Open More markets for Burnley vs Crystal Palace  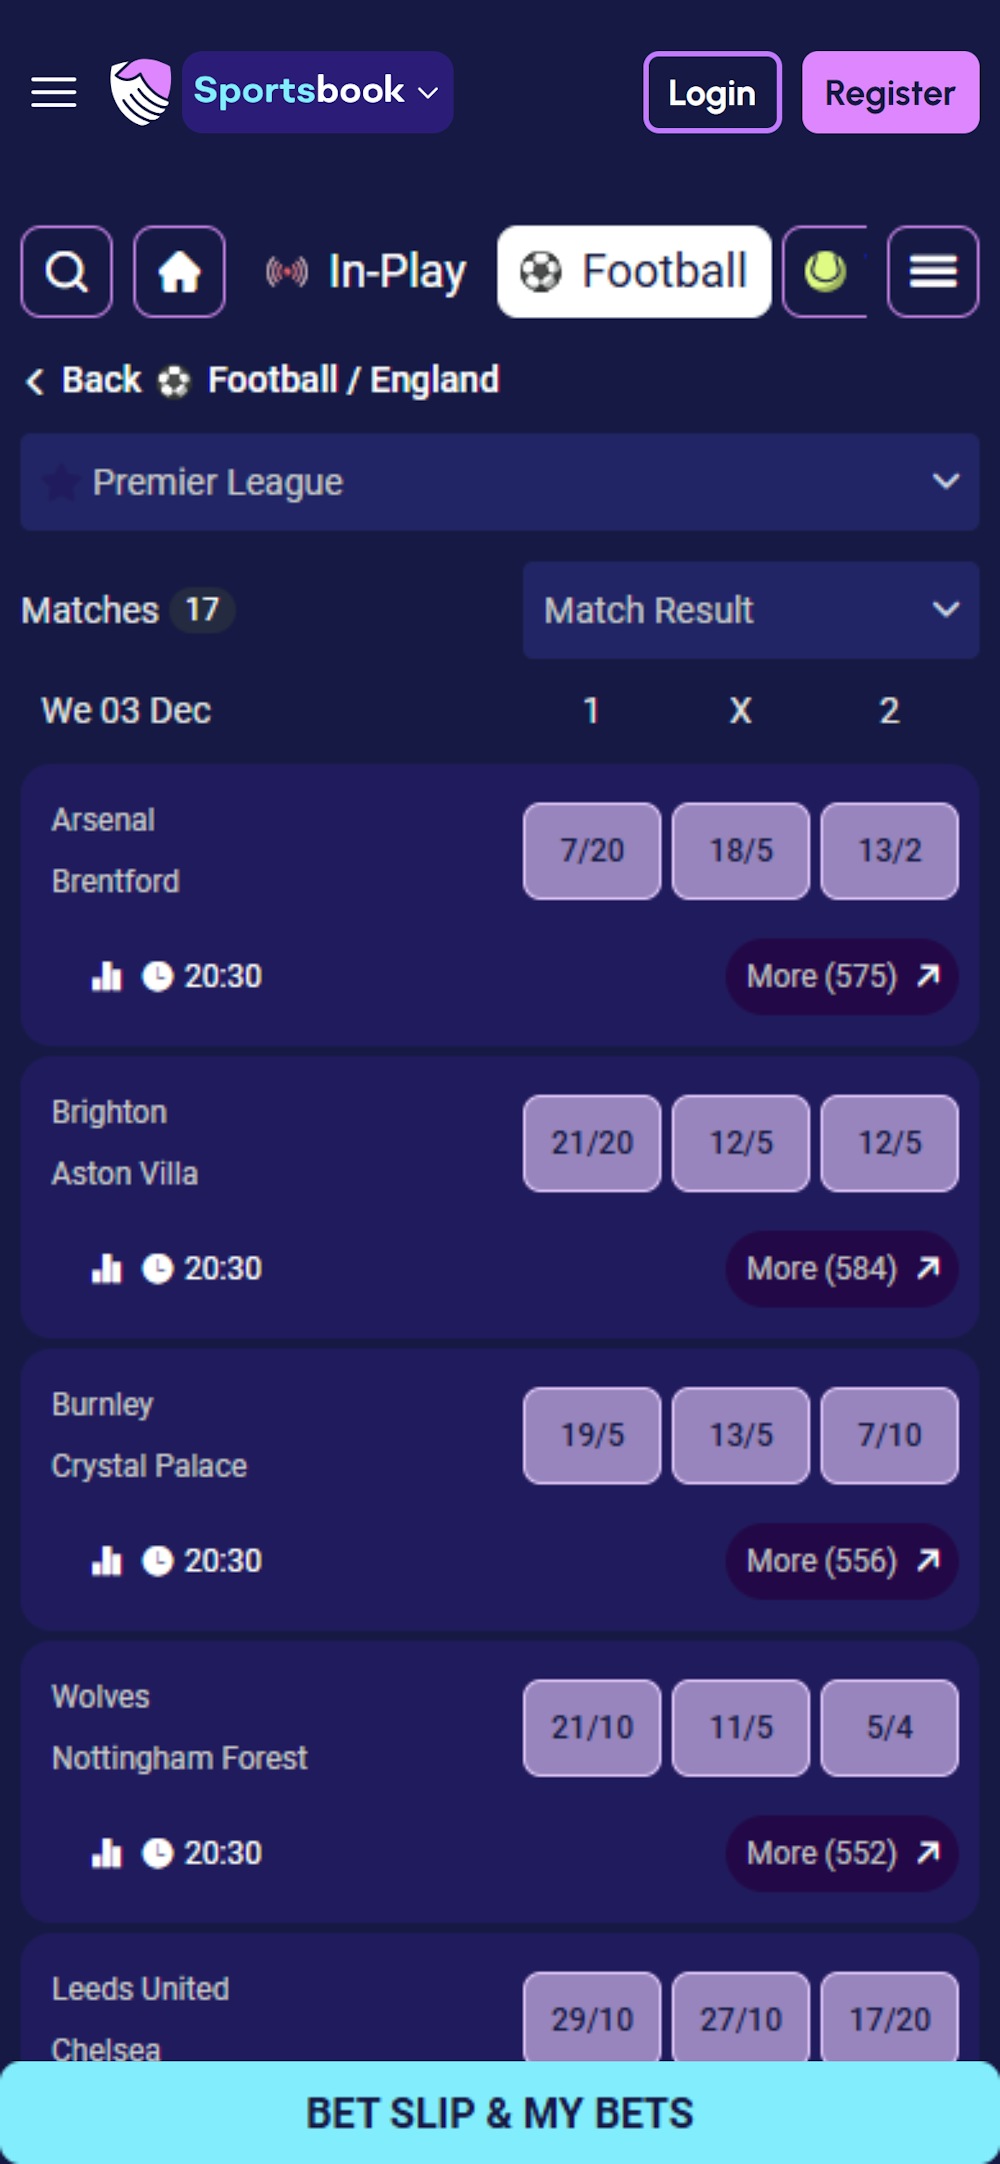(841, 1560)
